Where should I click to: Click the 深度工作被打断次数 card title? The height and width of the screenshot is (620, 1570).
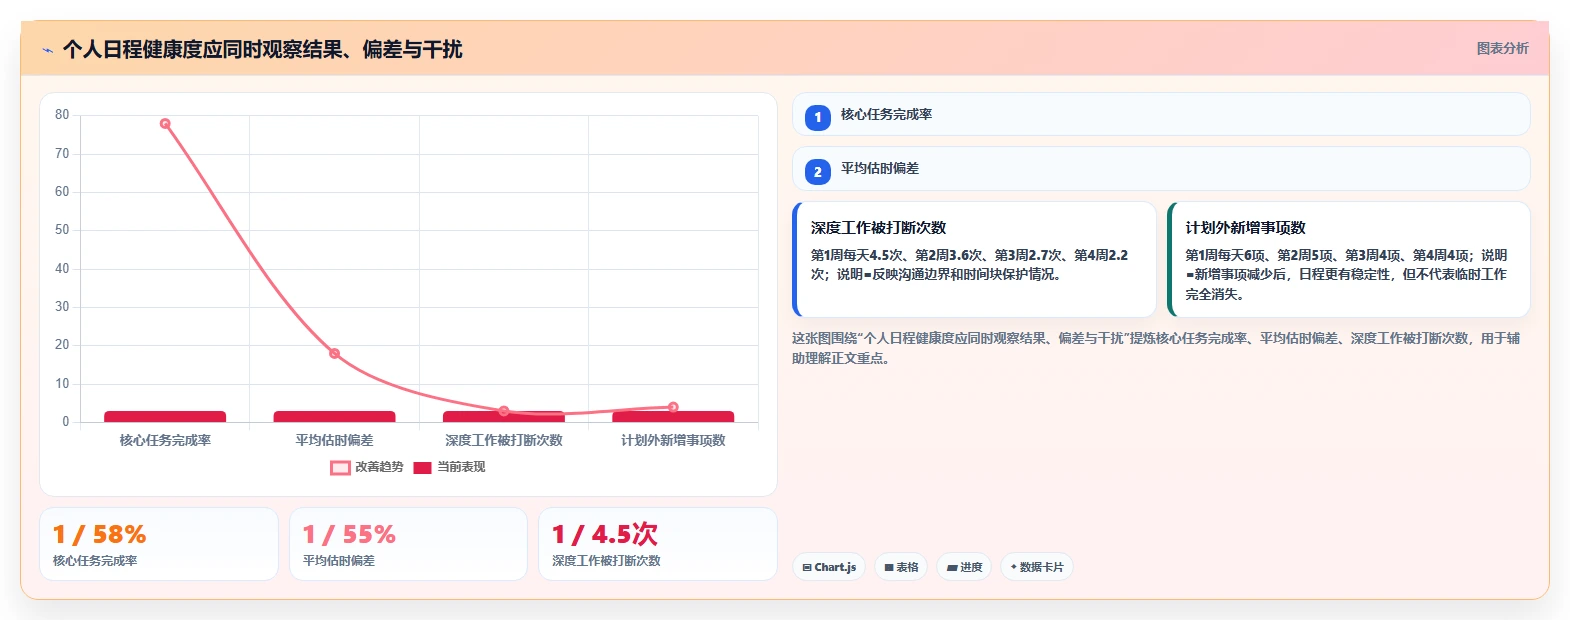[878, 228]
